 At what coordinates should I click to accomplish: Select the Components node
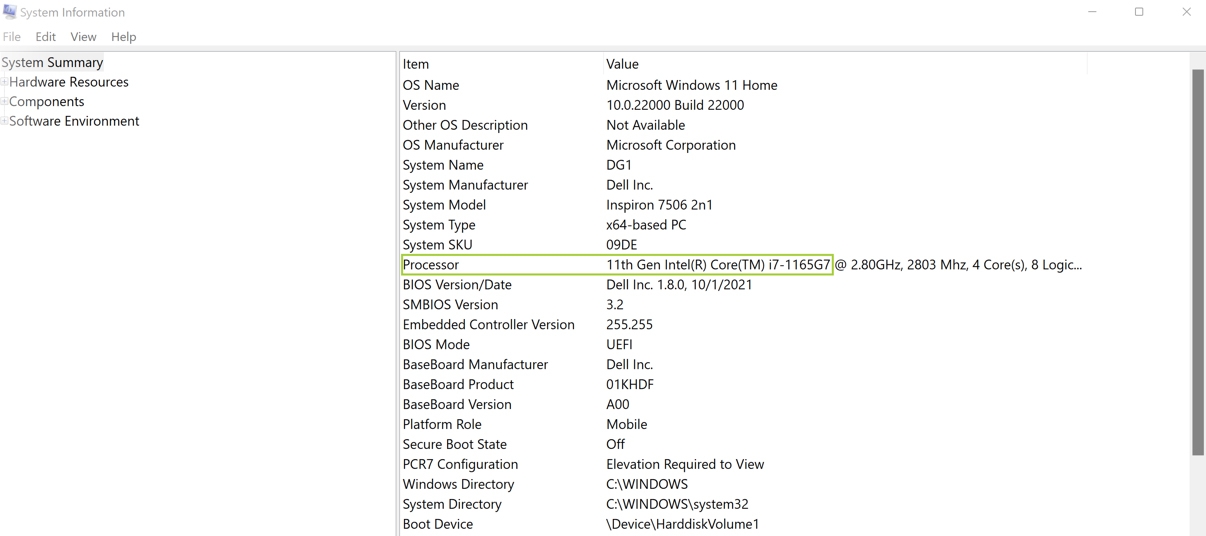tap(47, 101)
